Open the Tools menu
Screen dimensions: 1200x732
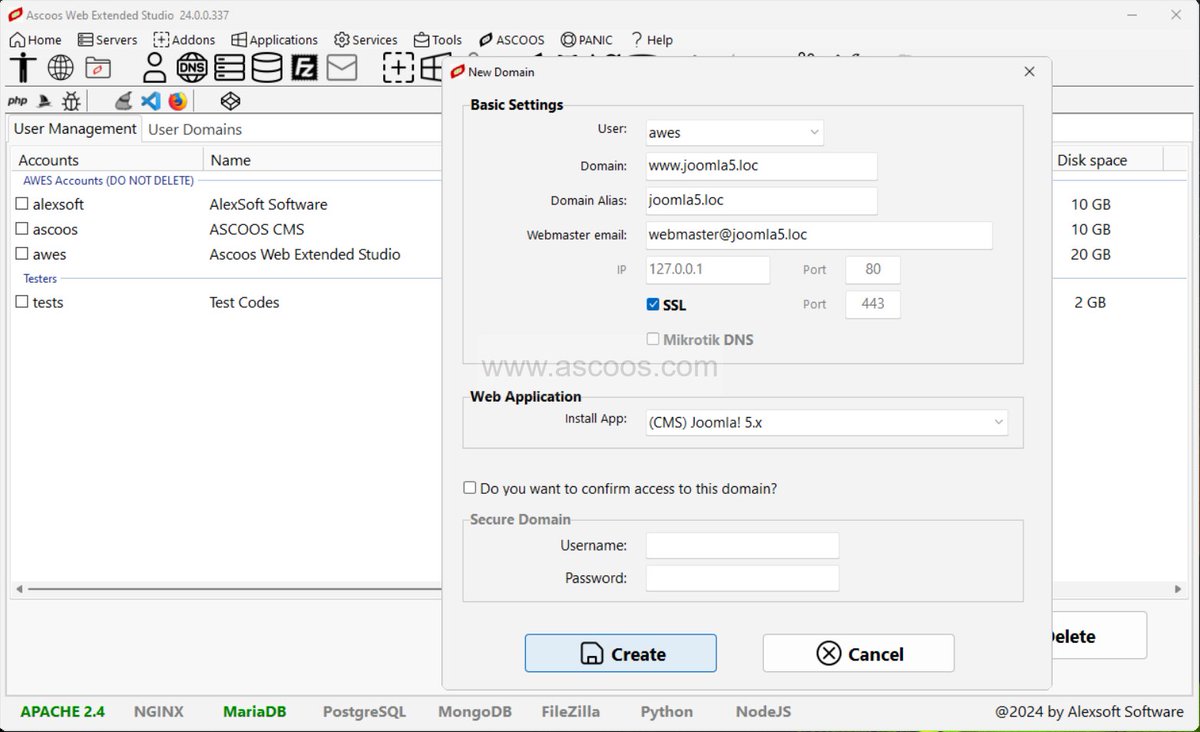(x=438, y=40)
